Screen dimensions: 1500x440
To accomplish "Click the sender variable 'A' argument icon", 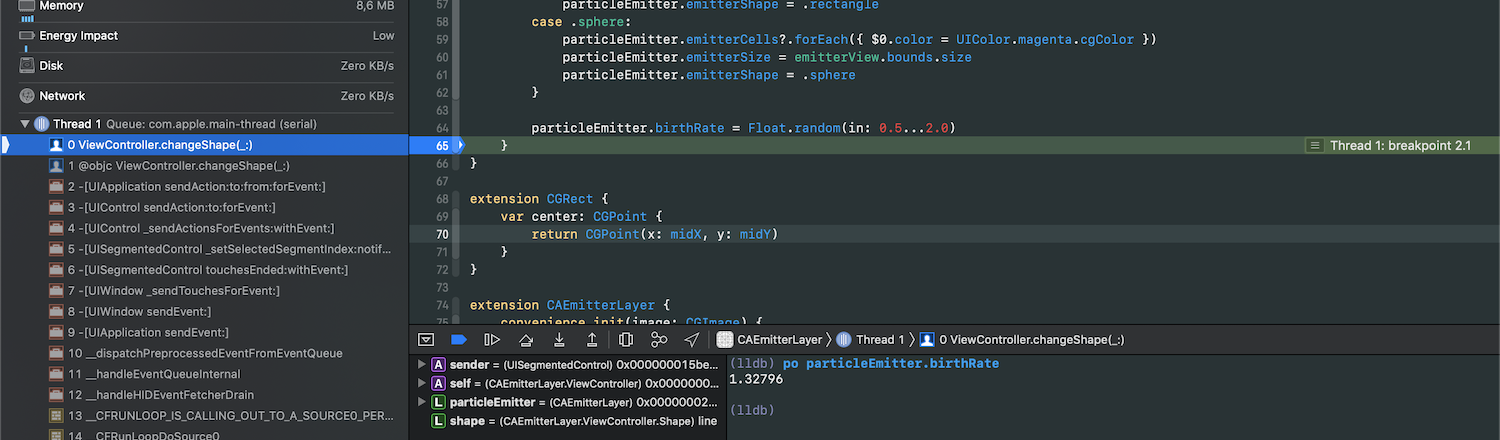I will pos(438,364).
